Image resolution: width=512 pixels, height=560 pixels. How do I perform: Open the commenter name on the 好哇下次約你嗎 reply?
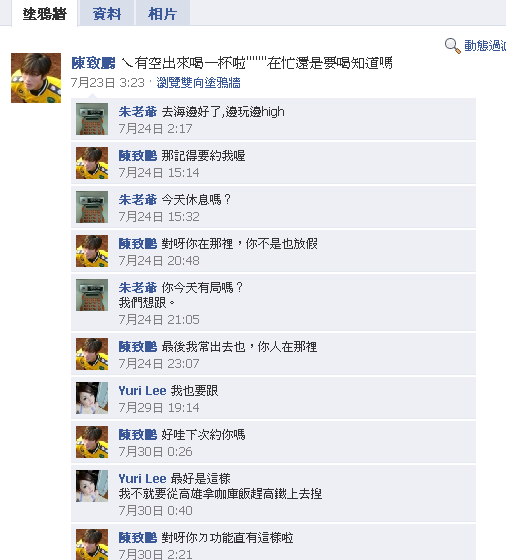[137, 435]
